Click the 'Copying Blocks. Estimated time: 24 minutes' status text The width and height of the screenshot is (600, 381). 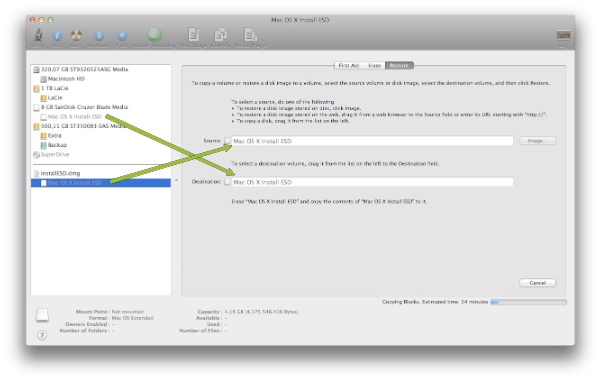click(x=435, y=302)
